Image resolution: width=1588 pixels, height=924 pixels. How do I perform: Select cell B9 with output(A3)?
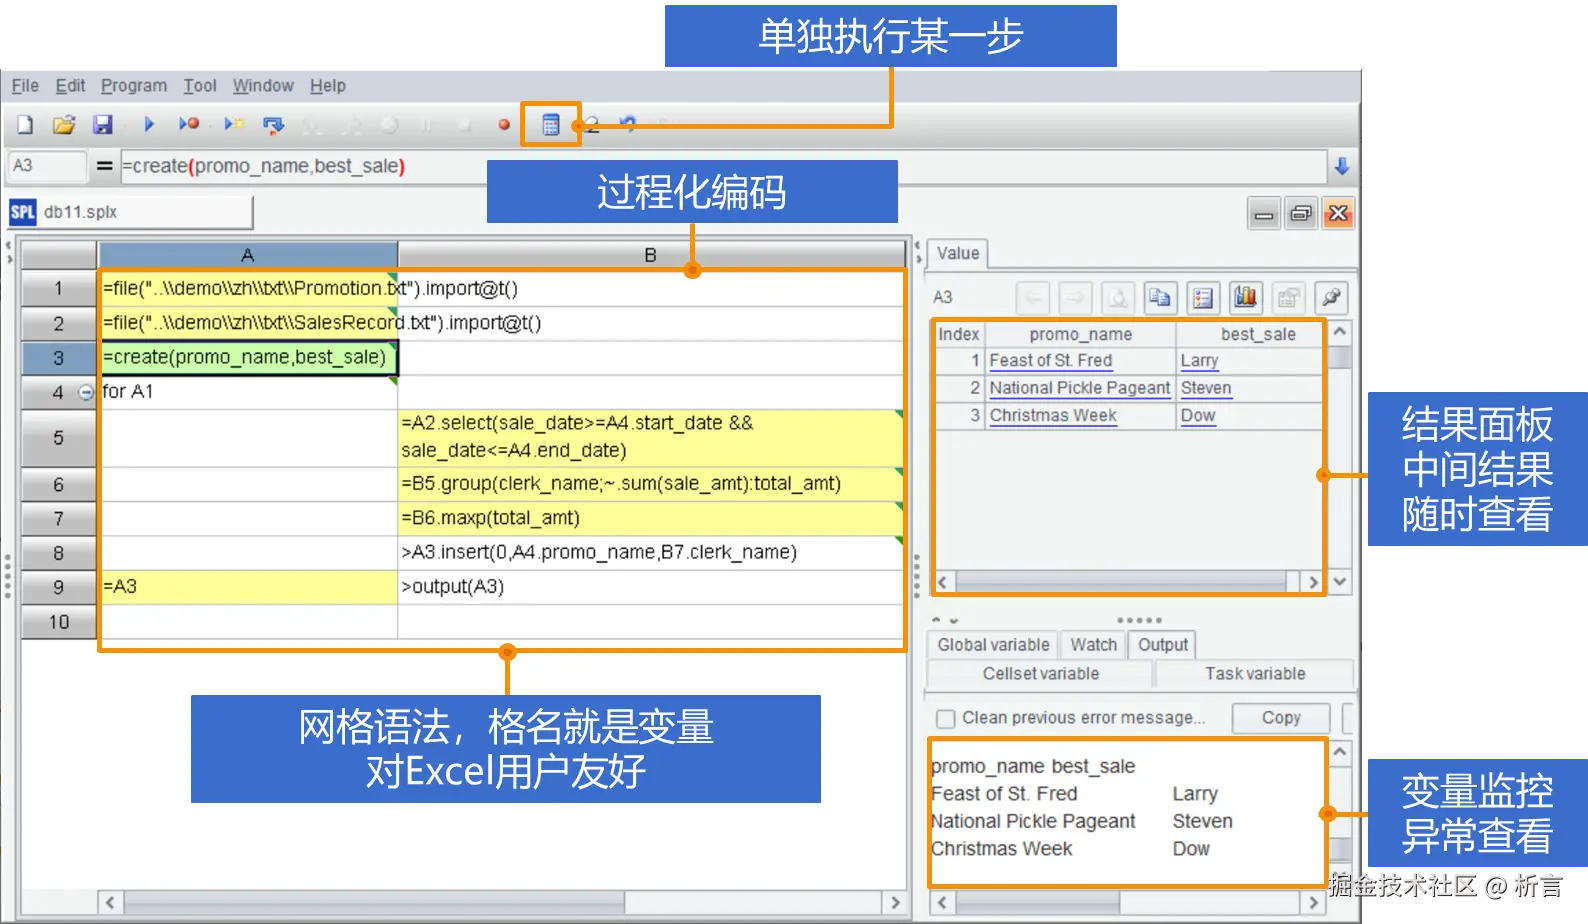point(650,587)
